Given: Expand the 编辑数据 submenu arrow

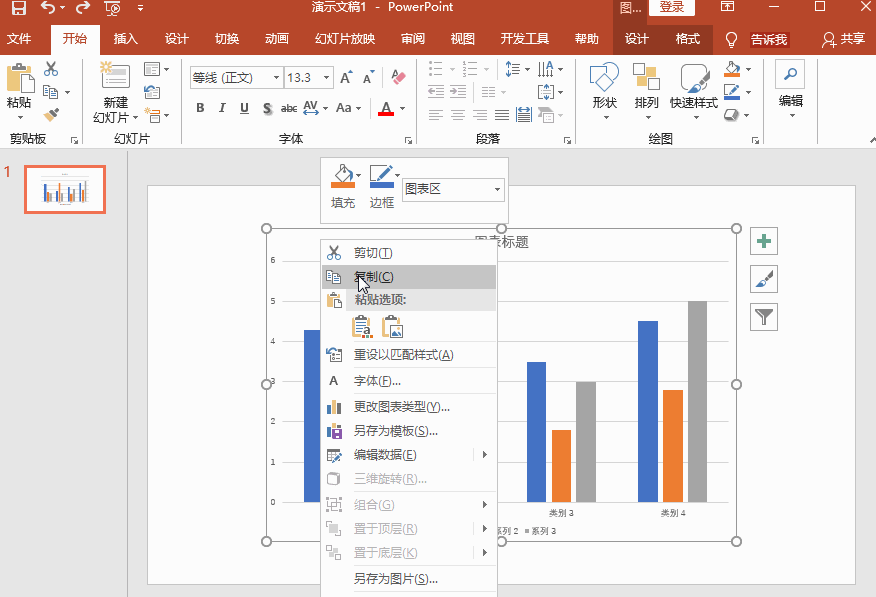Looking at the screenshot, I should [484, 455].
